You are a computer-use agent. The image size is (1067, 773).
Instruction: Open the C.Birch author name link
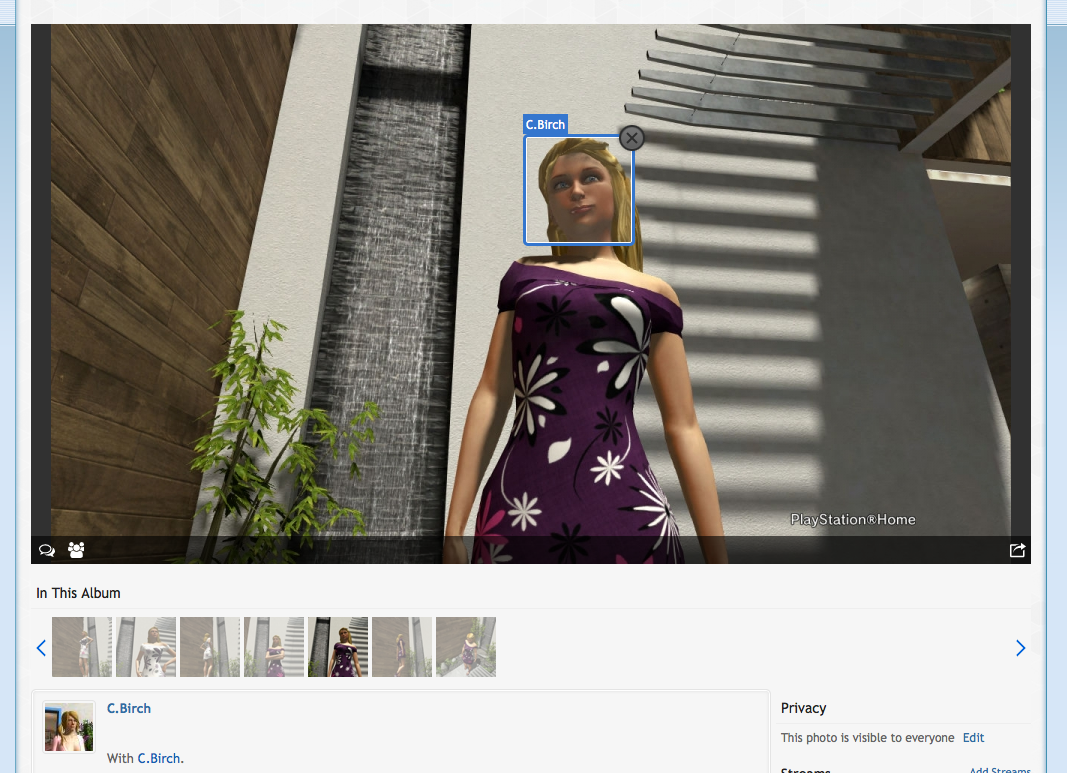[129, 708]
